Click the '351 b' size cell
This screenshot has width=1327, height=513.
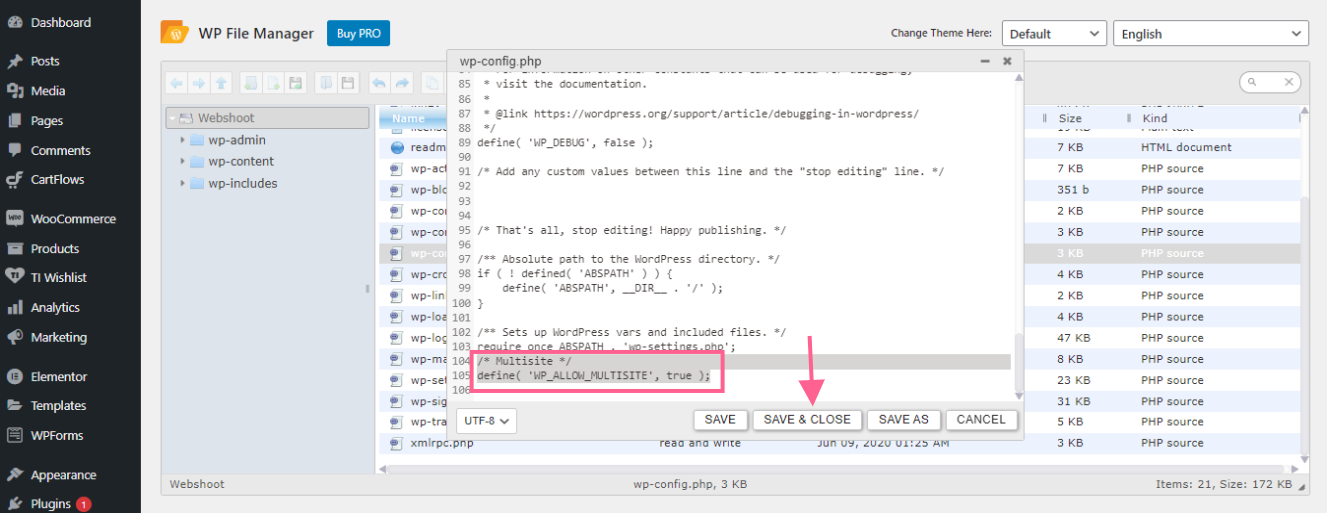(1073, 190)
